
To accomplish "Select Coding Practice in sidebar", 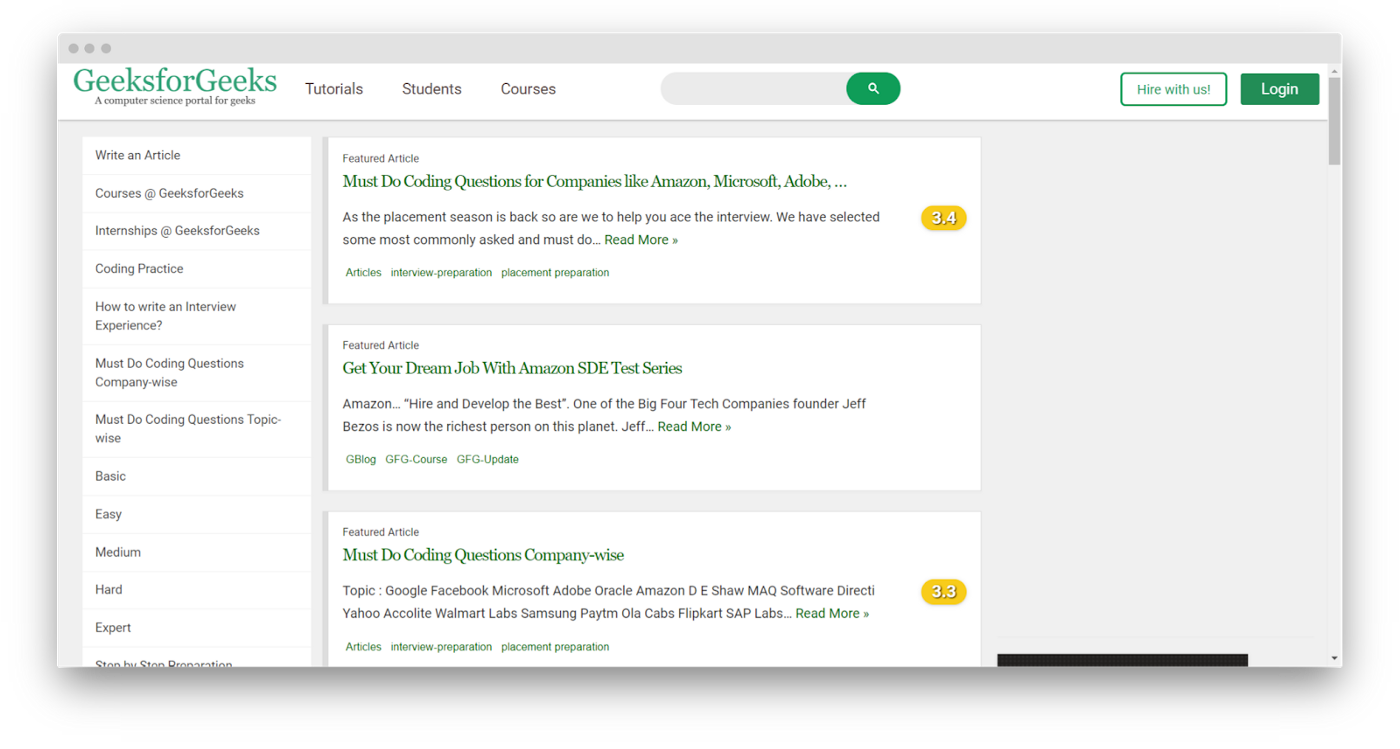I will [x=139, y=269].
